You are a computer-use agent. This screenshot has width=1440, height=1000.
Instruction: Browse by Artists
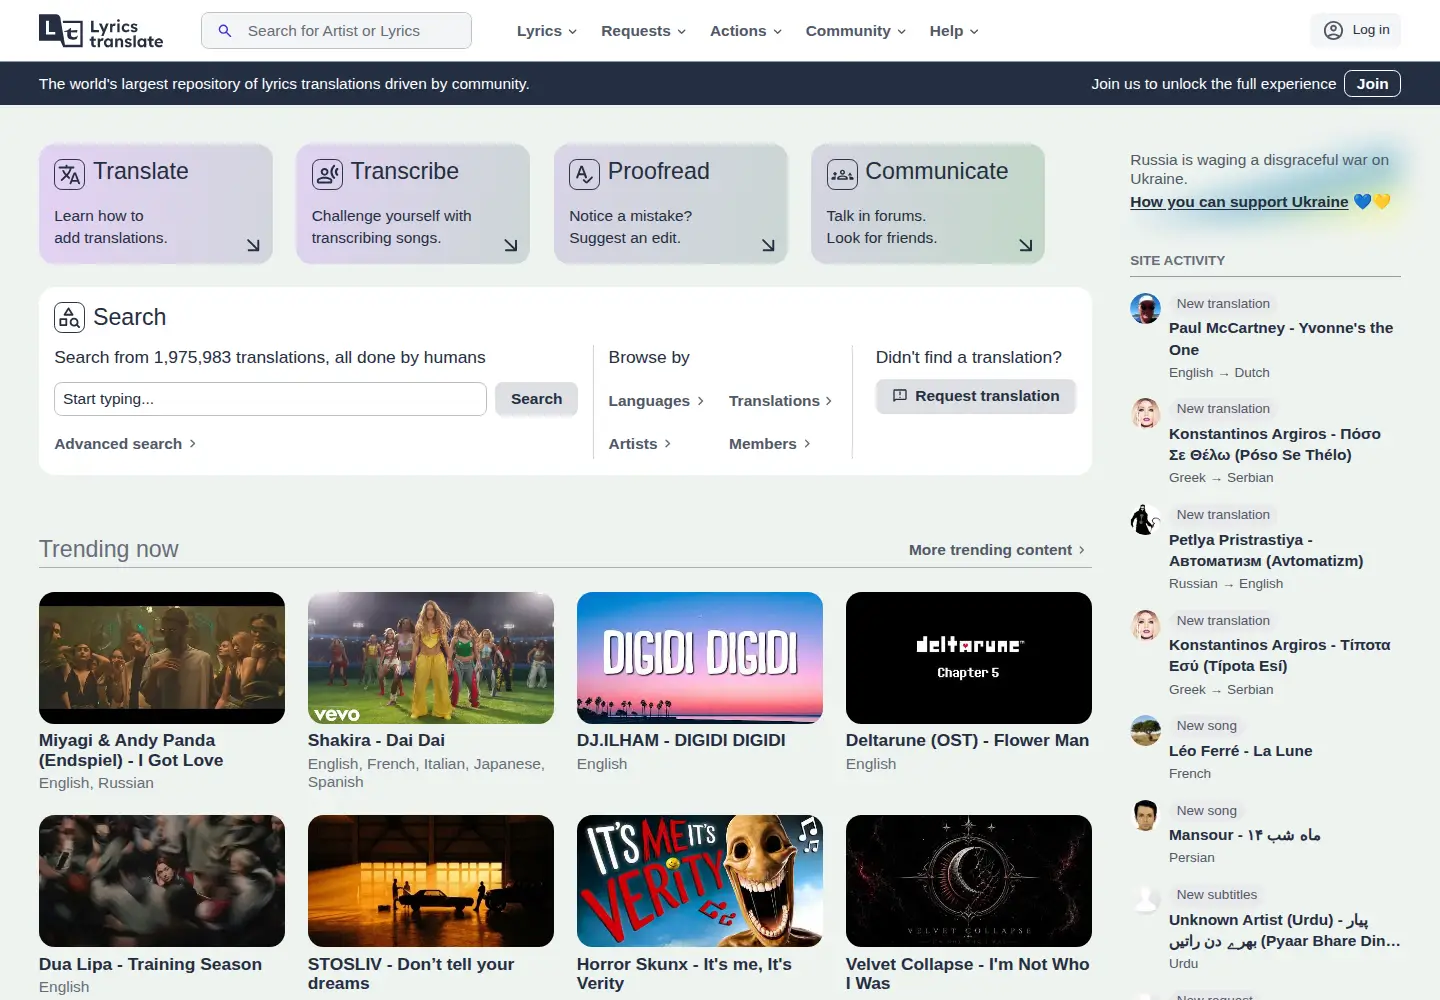(640, 444)
